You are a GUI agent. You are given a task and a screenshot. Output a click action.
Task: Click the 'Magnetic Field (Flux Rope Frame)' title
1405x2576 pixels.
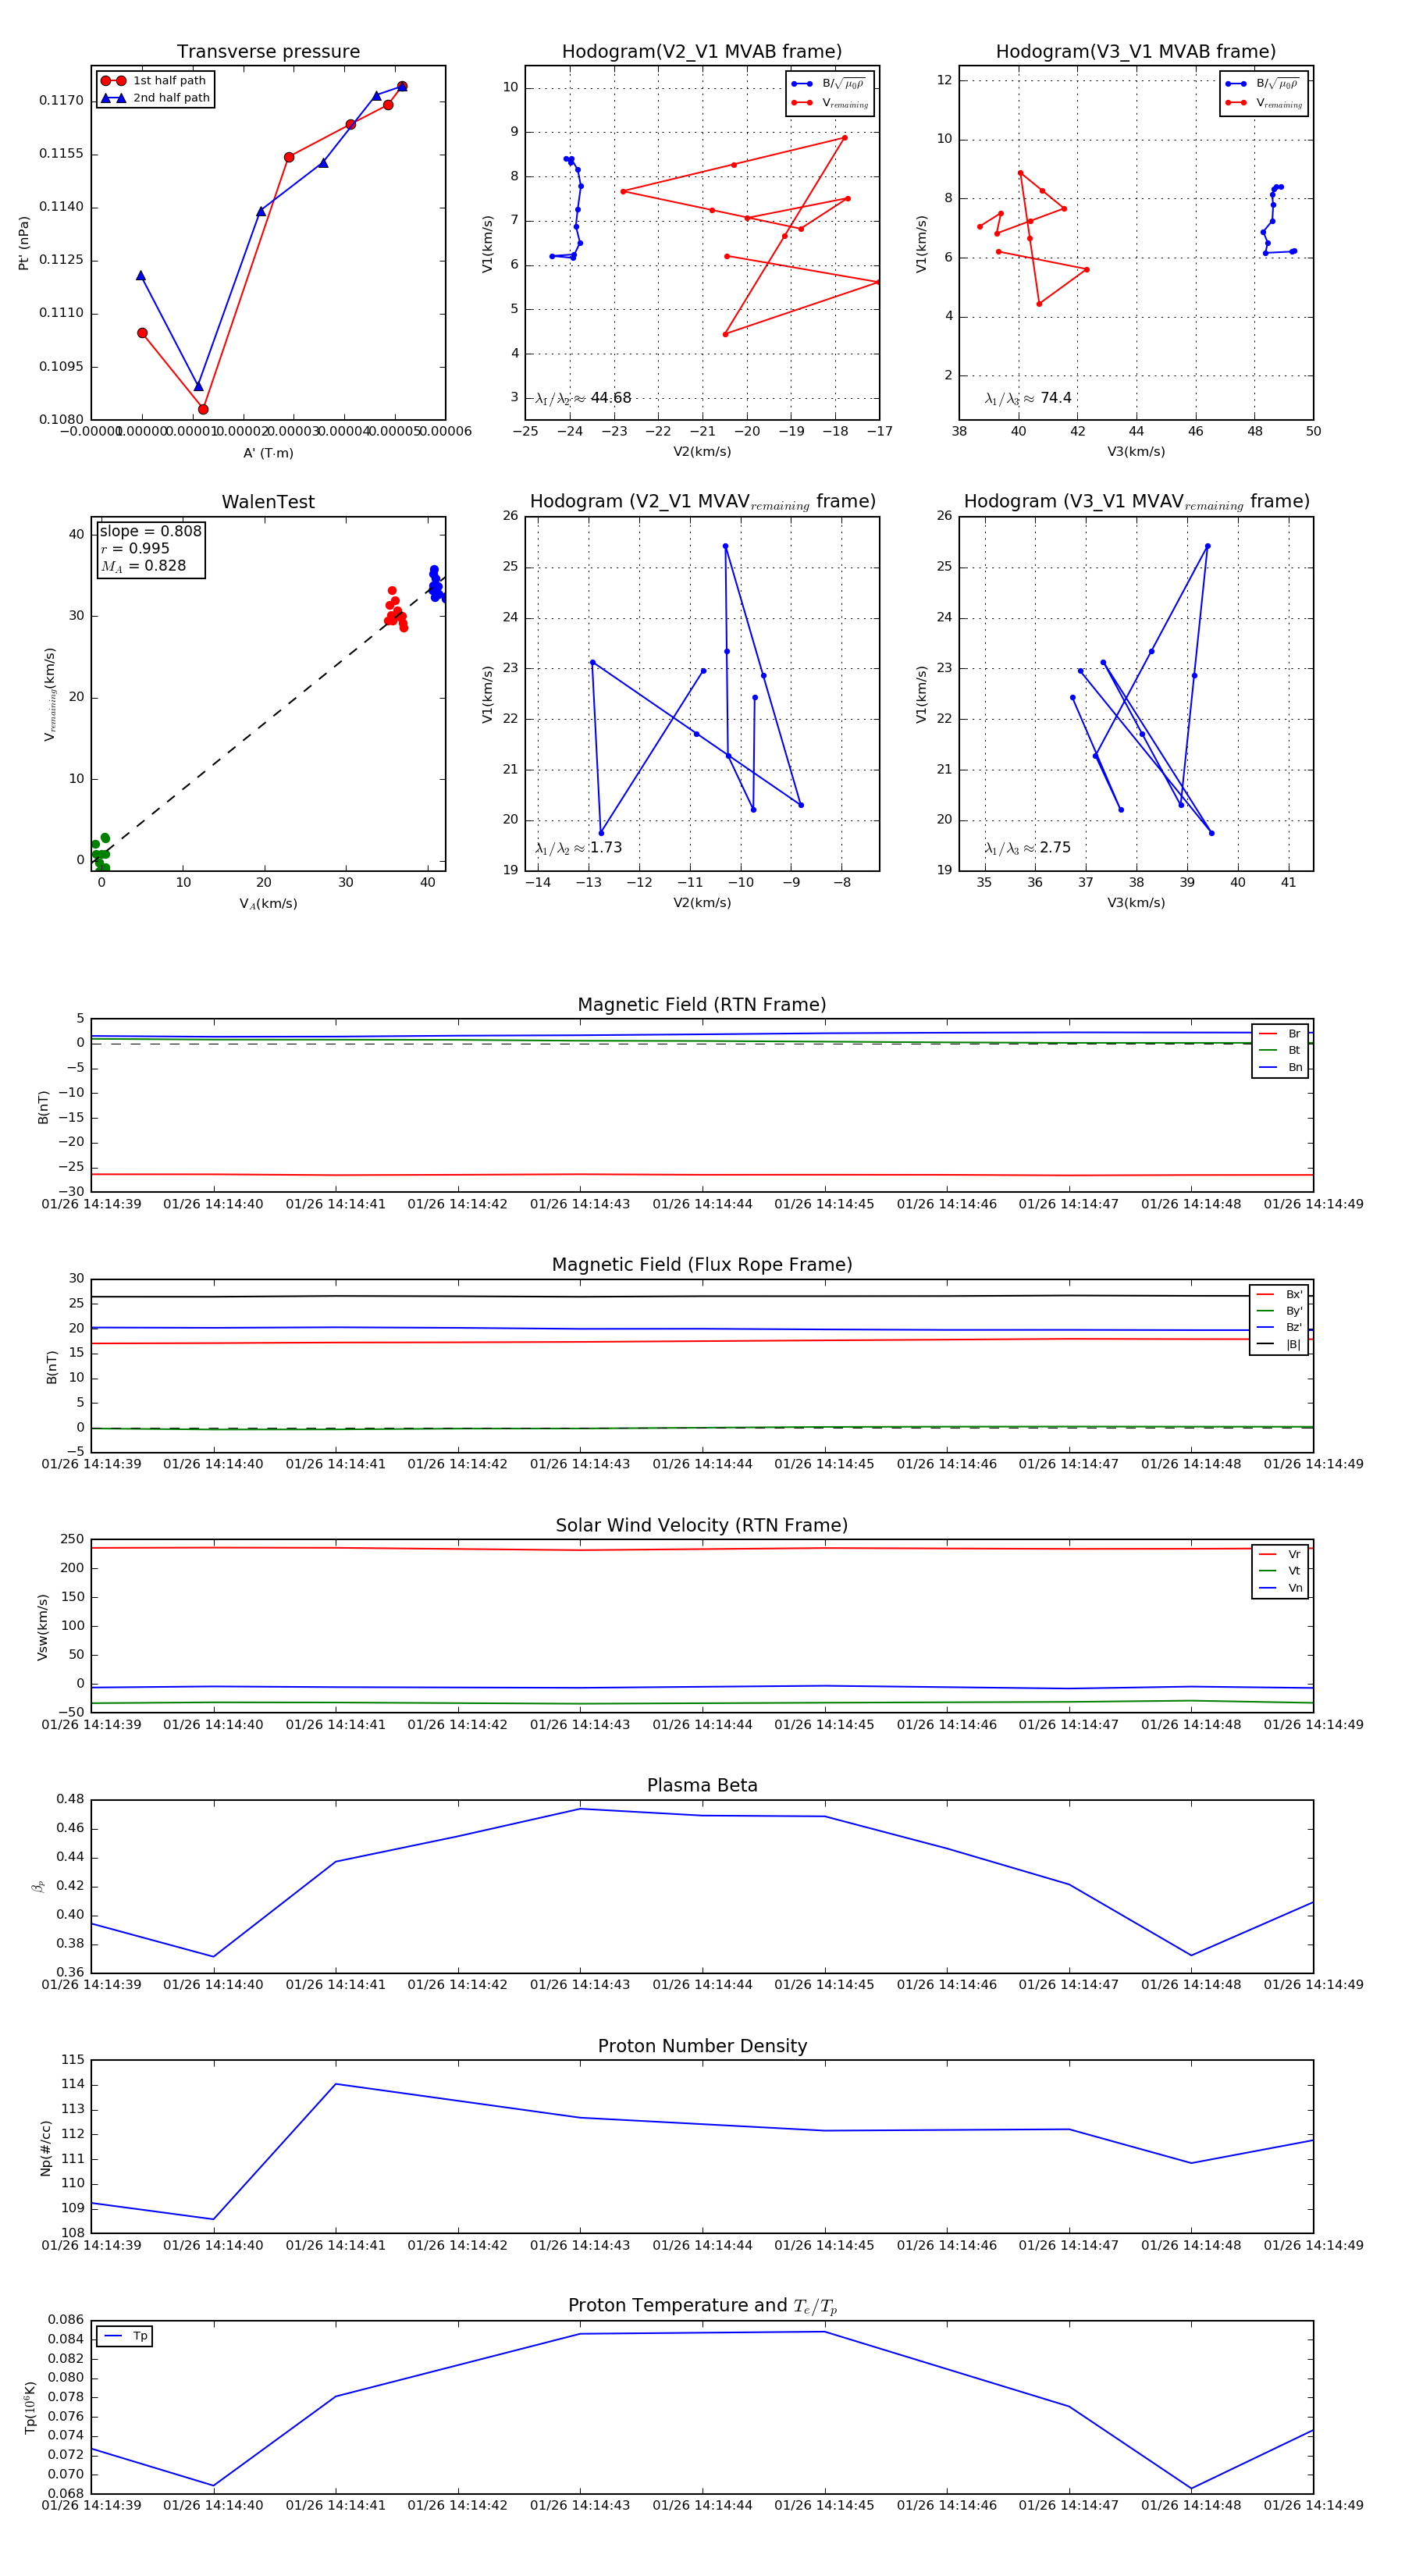tap(702, 1265)
